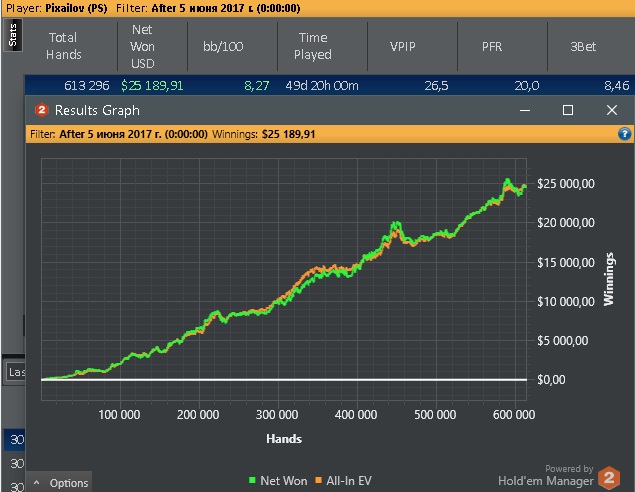The image size is (635, 492).
Task: Select the 613 296 total hands cell
Action: pyautogui.click(x=86, y=85)
